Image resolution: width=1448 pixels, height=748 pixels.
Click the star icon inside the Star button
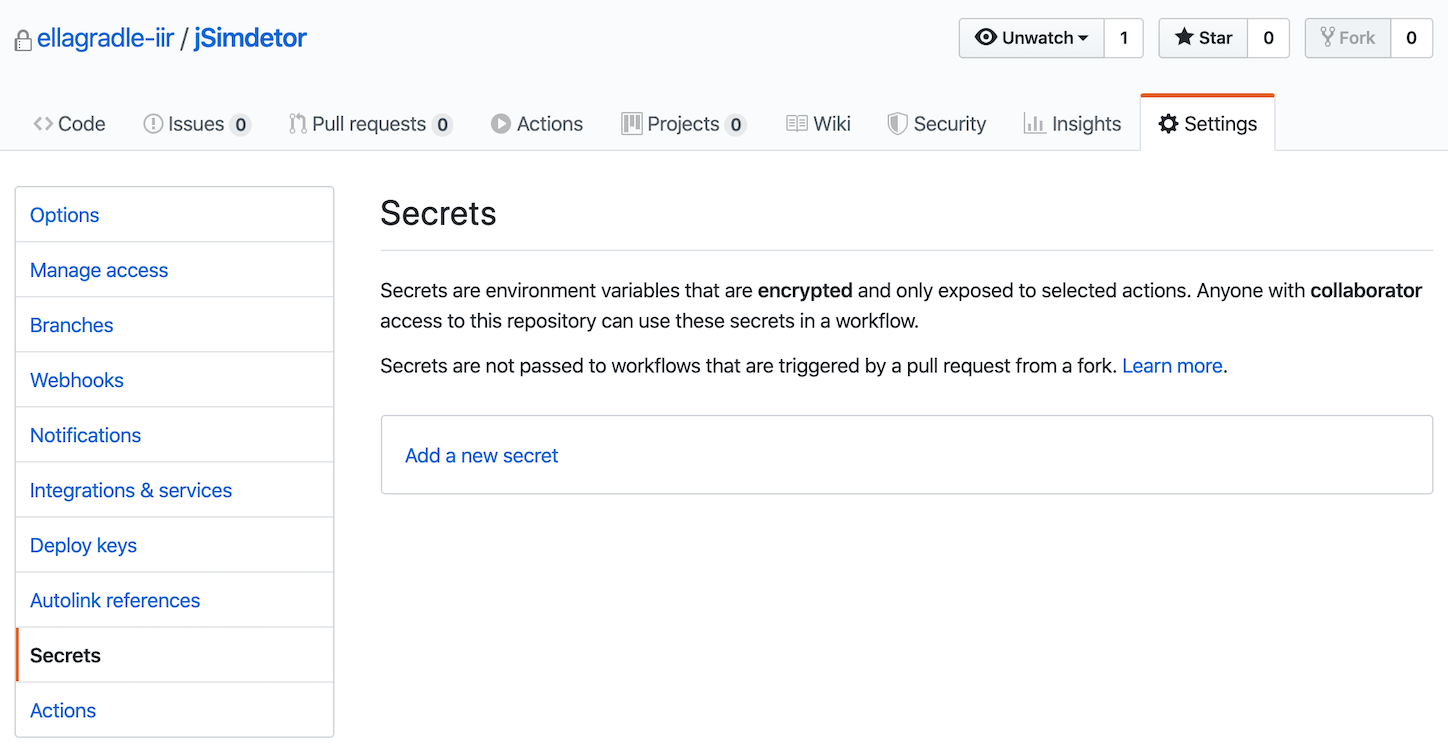coord(1184,38)
